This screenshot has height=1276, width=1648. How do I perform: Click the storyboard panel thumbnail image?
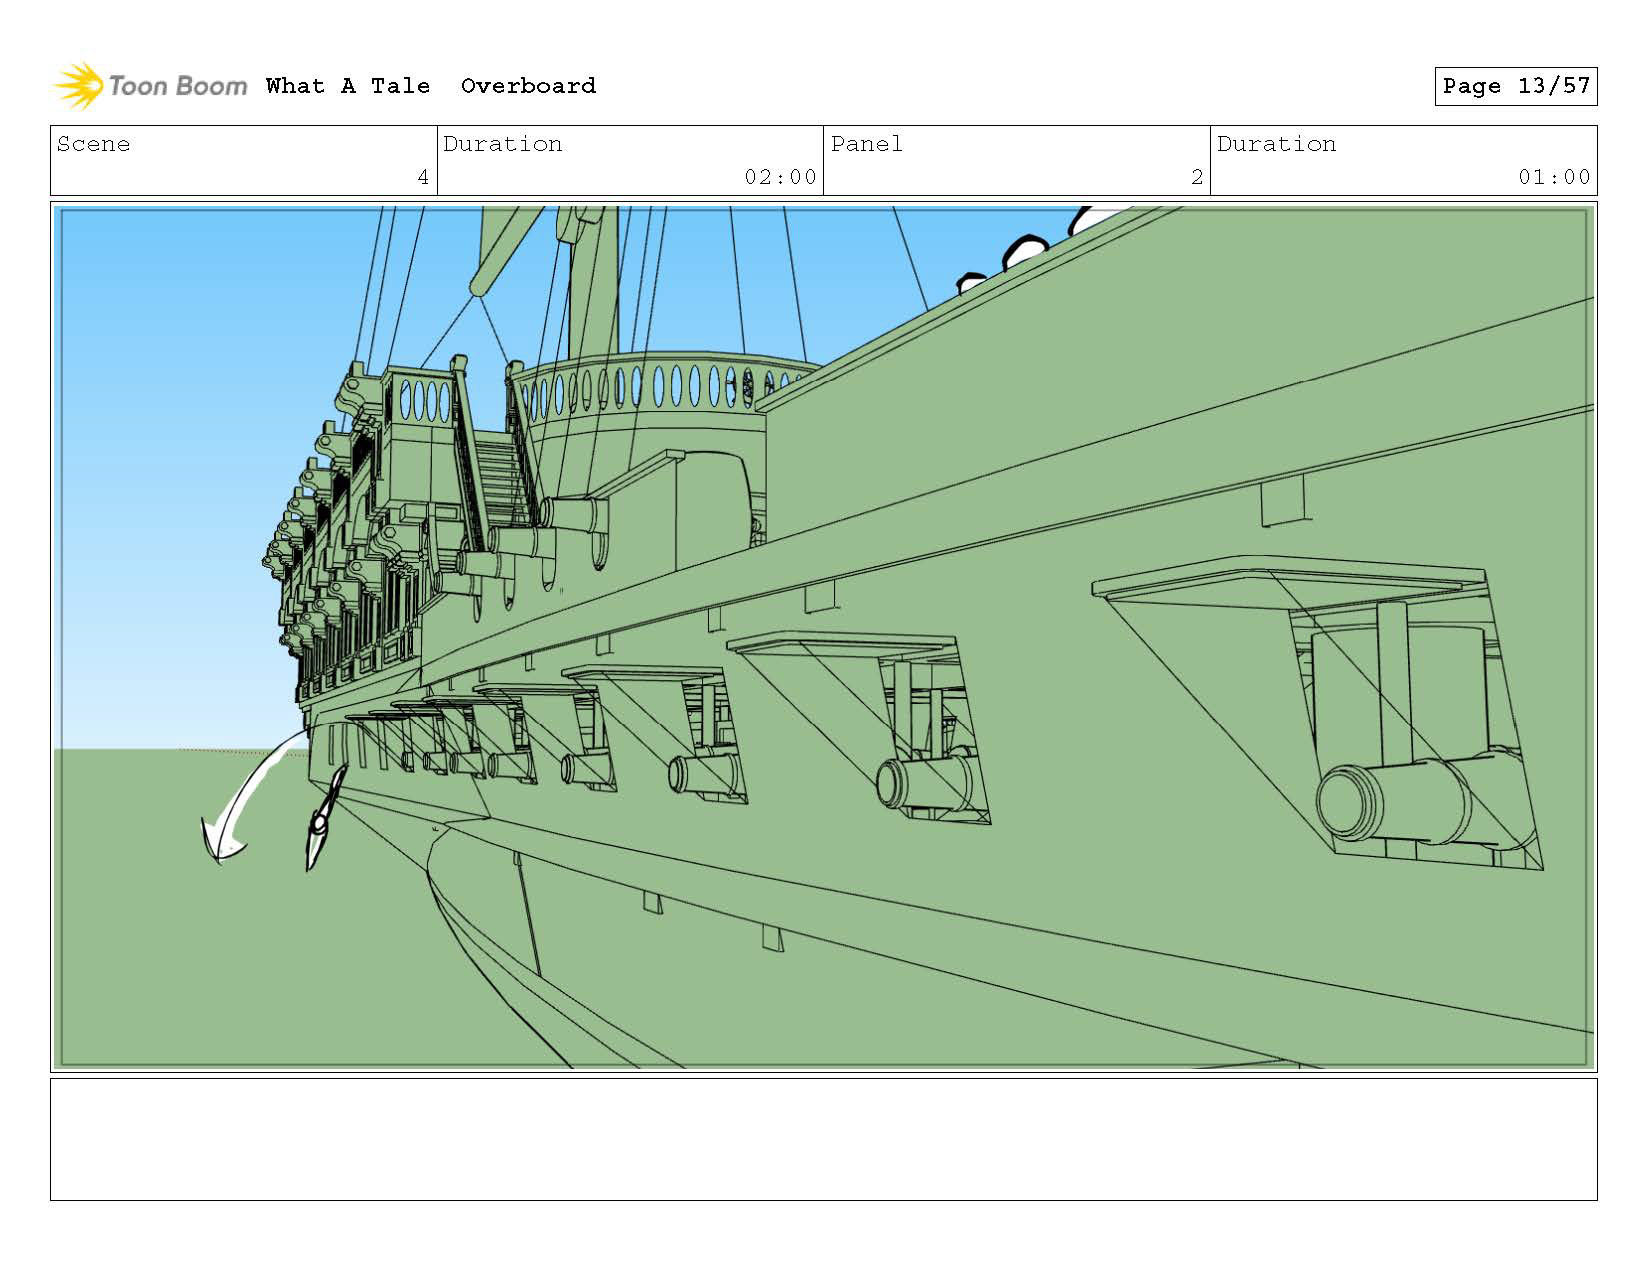point(823,637)
